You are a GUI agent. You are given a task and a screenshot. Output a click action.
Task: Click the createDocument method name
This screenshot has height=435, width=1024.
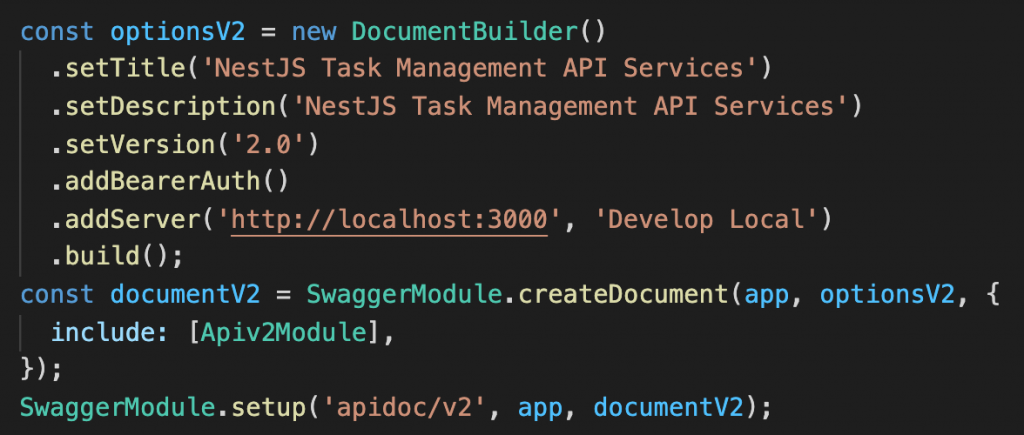(x=623, y=295)
